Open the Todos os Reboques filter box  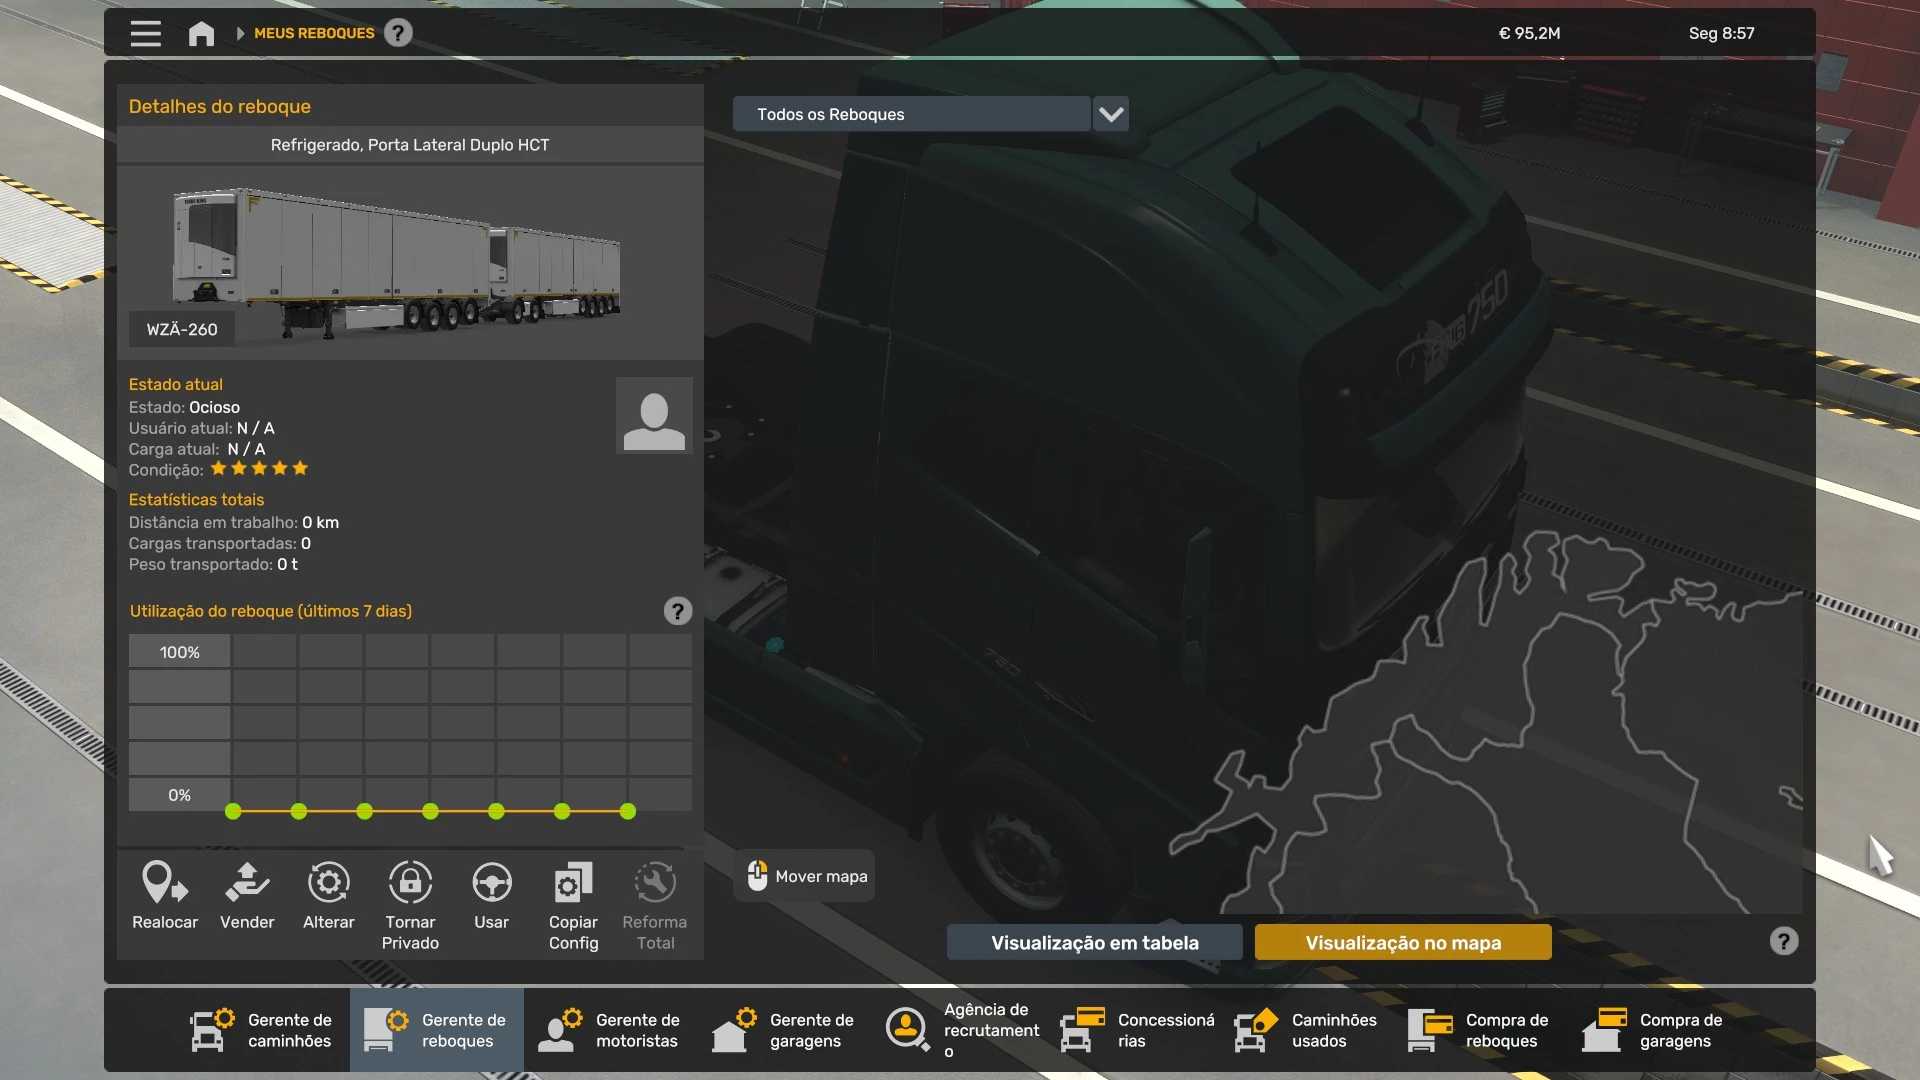click(x=911, y=115)
